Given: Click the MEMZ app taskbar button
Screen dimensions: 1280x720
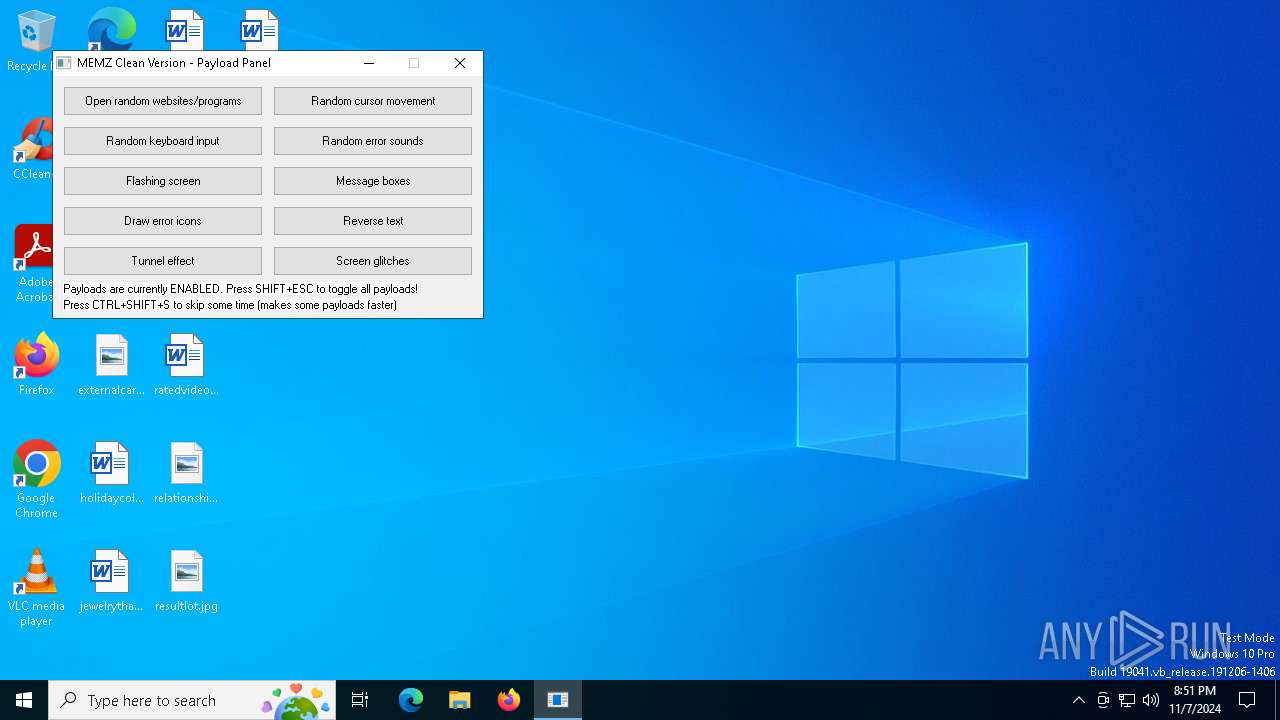Looking at the screenshot, I should [558, 700].
